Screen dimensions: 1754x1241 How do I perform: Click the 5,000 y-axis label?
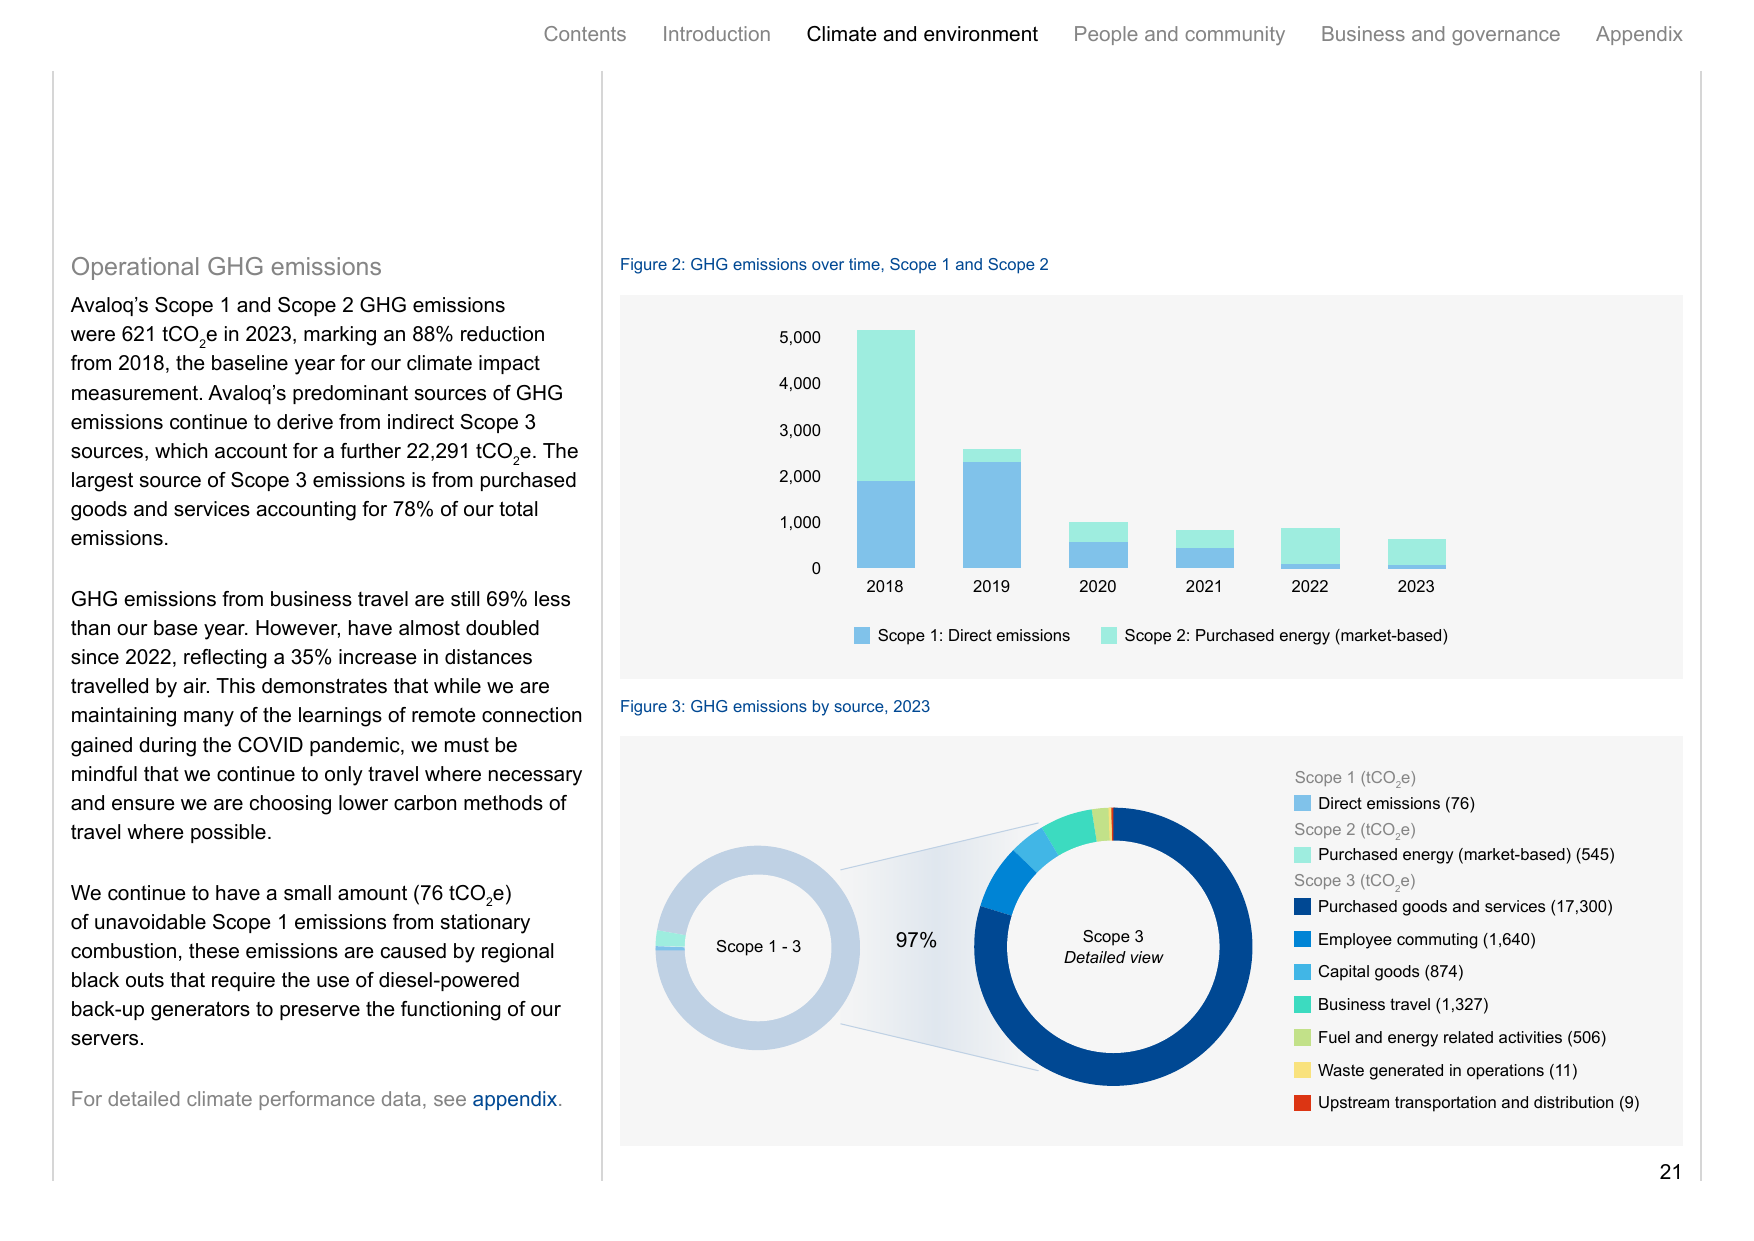point(800,337)
